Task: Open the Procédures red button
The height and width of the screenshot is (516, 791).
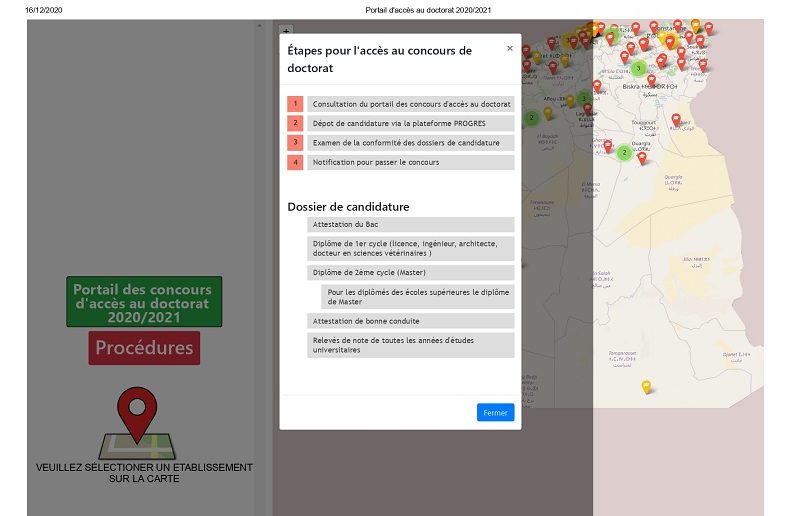Action: (144, 348)
